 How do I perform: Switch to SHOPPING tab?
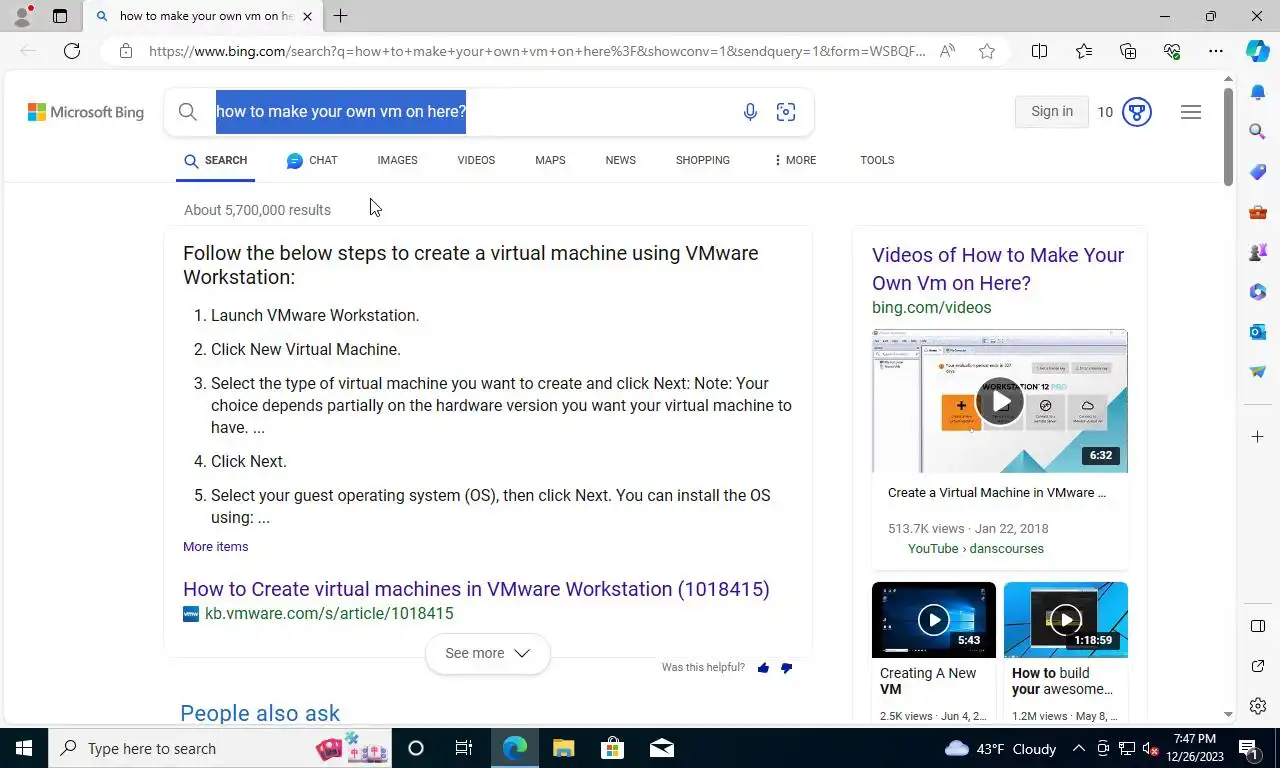coord(702,160)
